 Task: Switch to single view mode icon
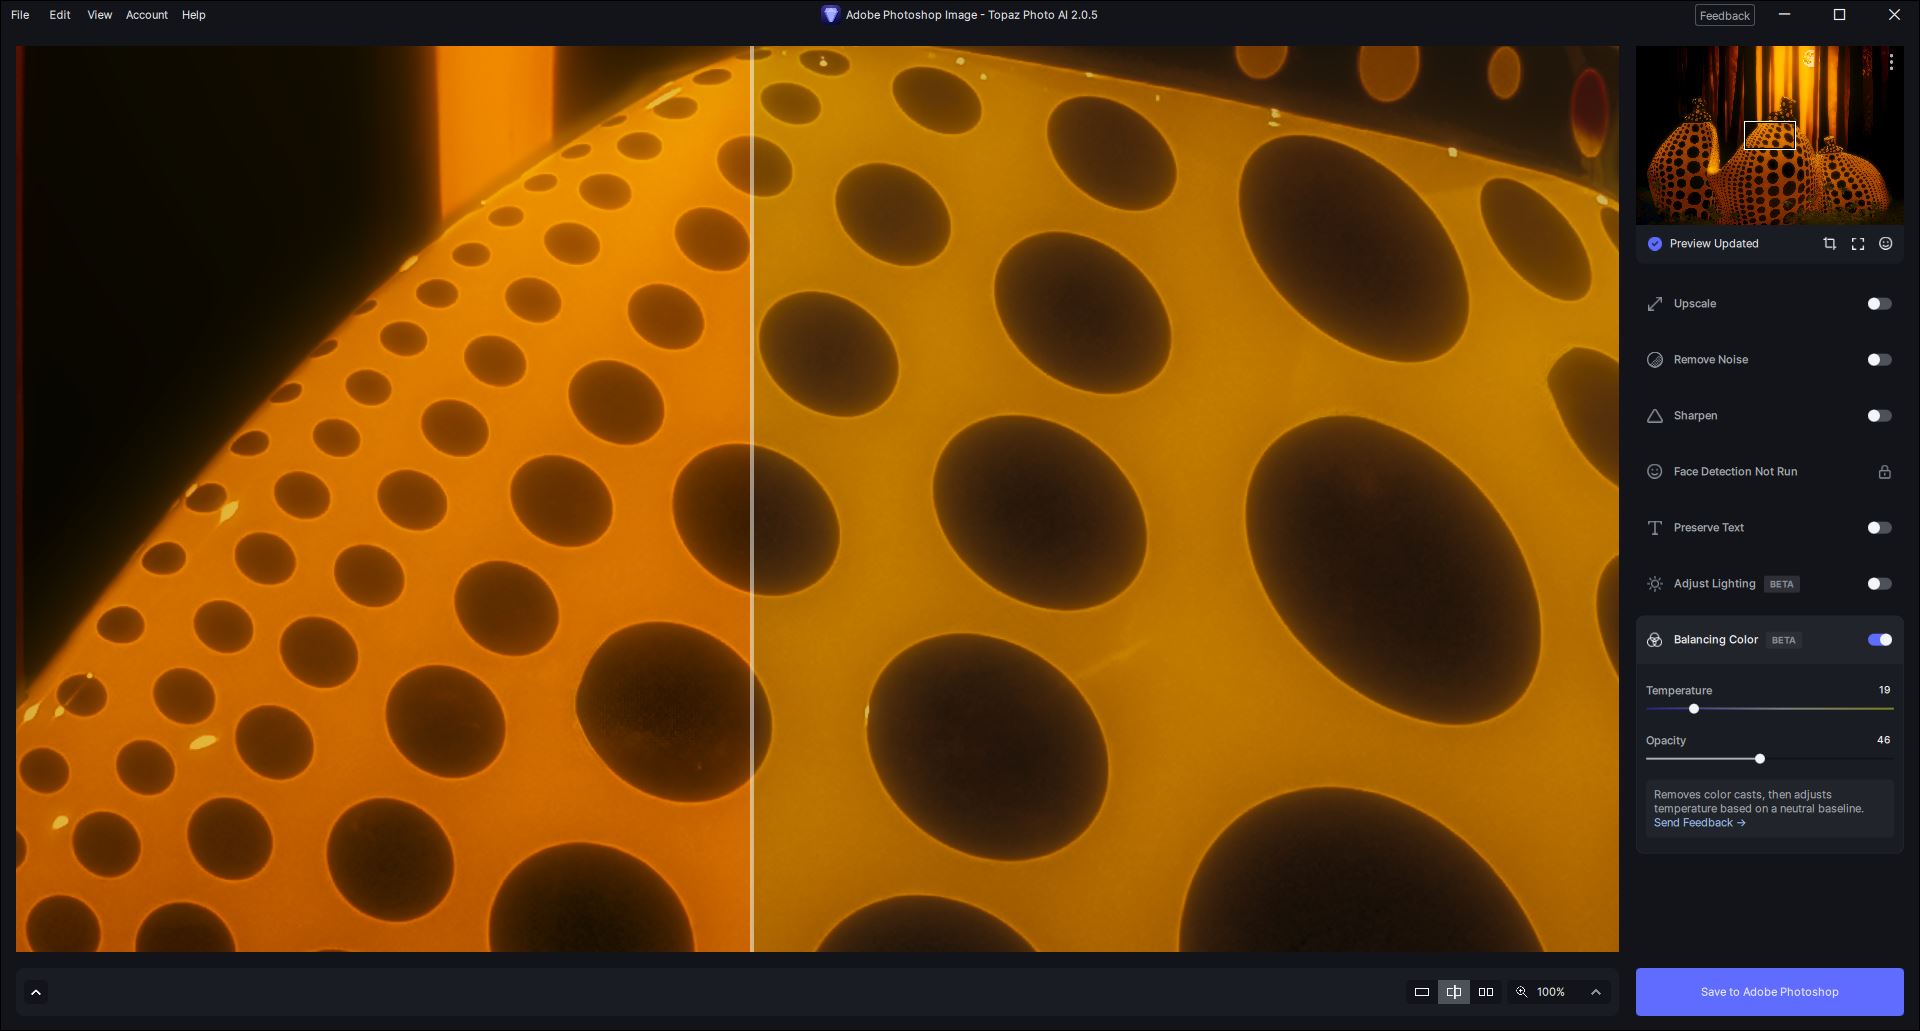(x=1421, y=992)
